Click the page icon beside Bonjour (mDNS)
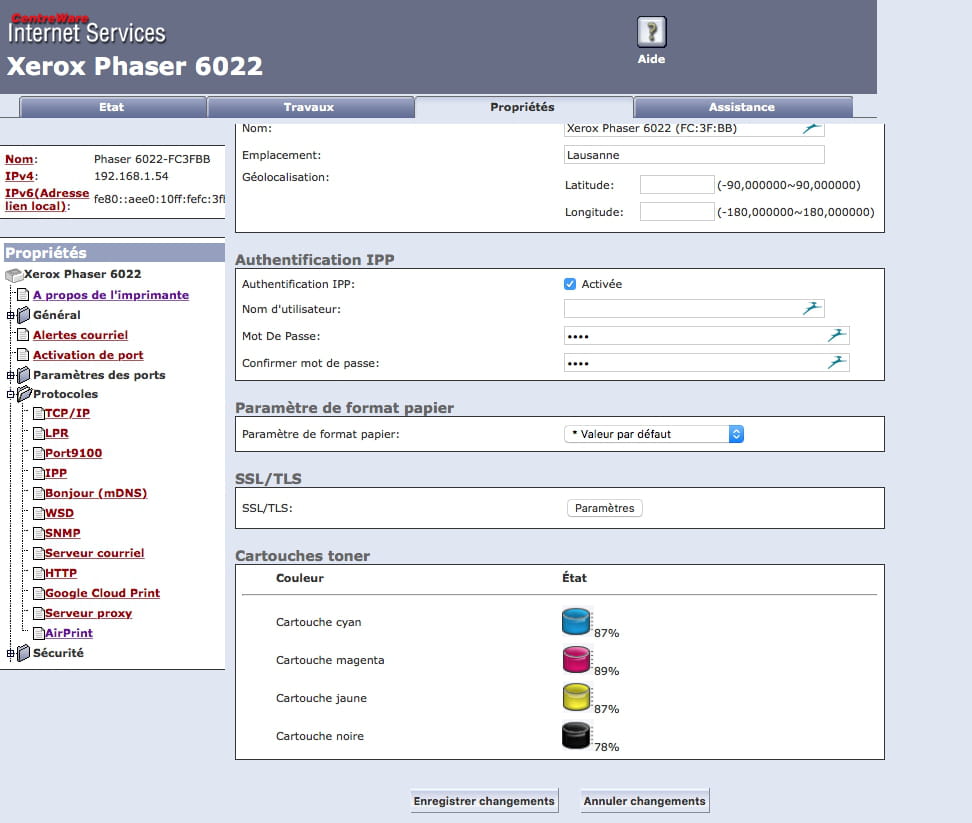 pos(38,493)
